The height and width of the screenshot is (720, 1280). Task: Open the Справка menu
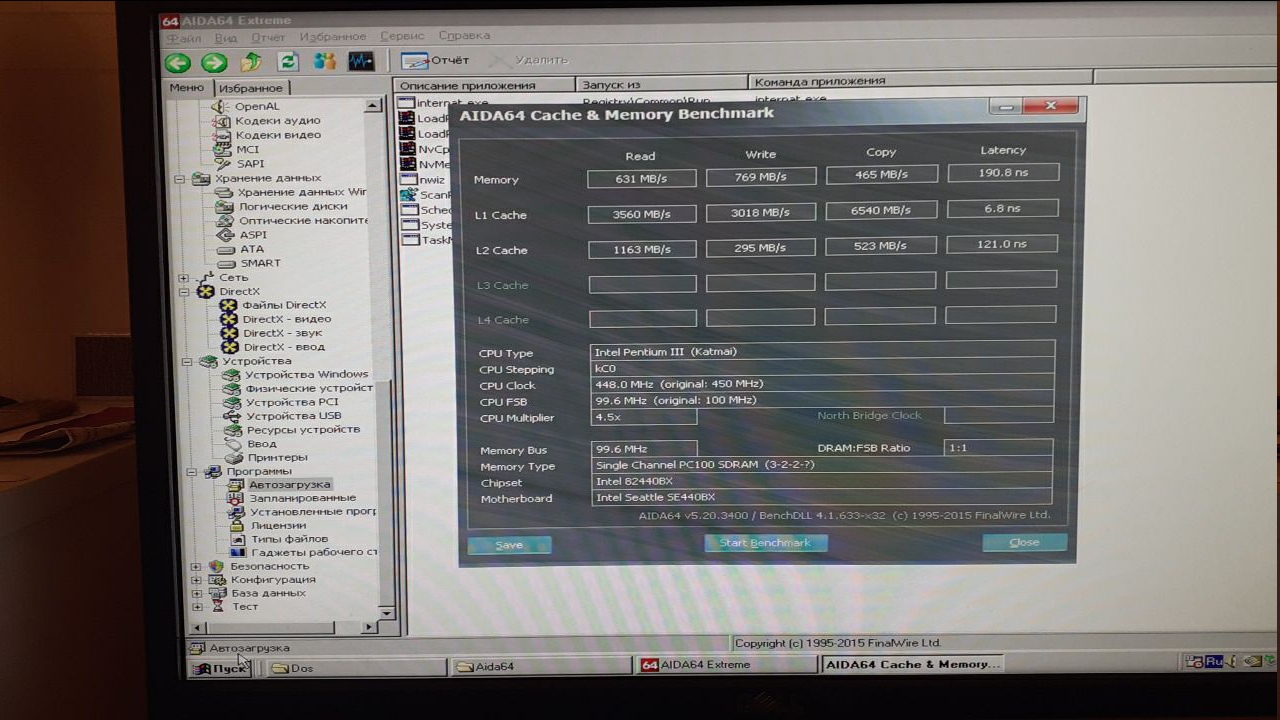(464, 36)
